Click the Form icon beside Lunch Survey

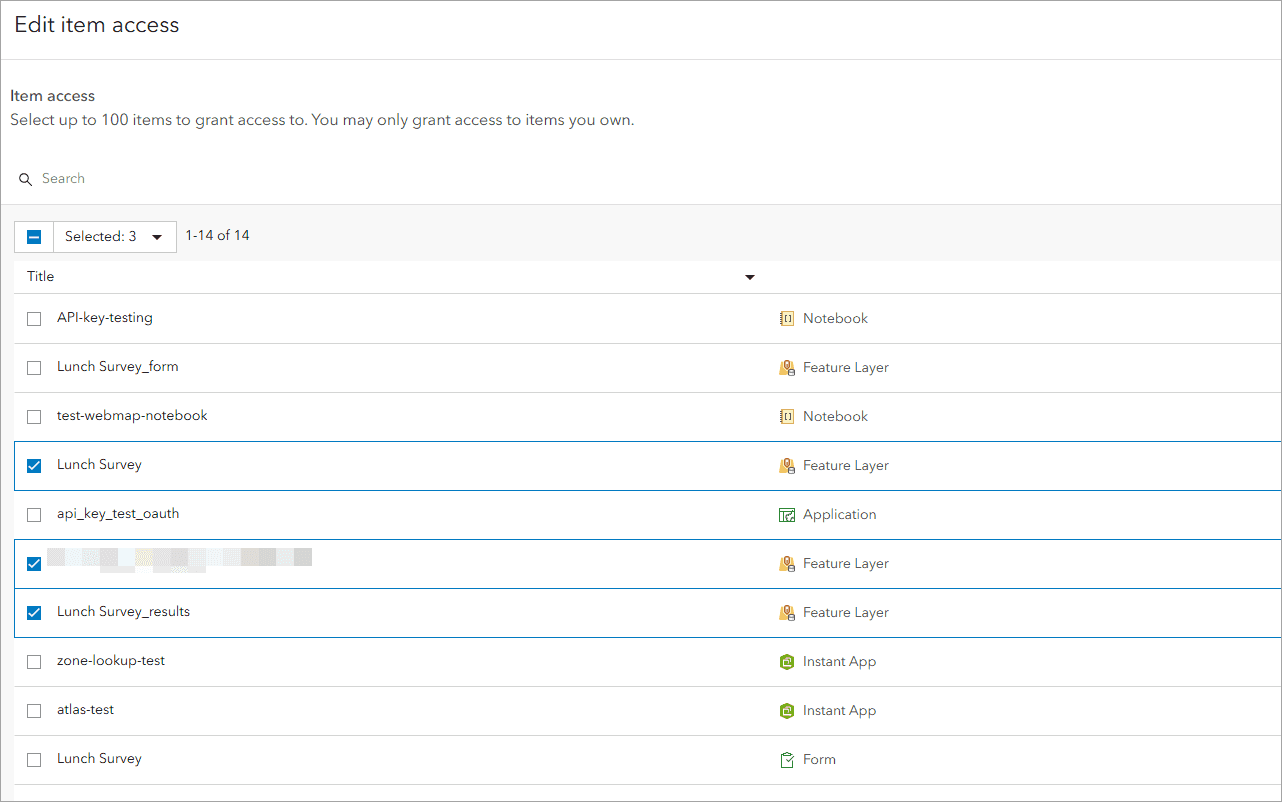point(788,759)
